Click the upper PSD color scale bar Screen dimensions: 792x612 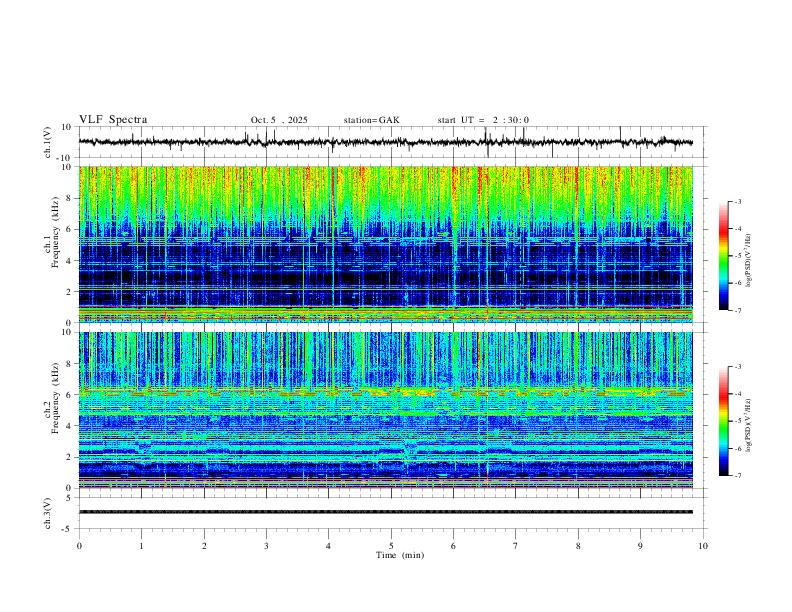point(723,256)
